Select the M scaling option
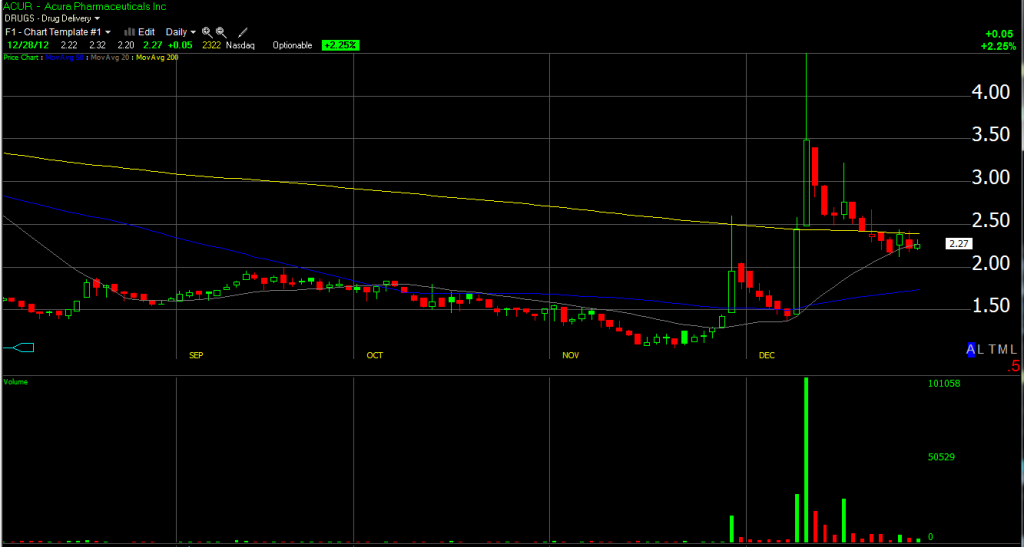 coord(1004,350)
